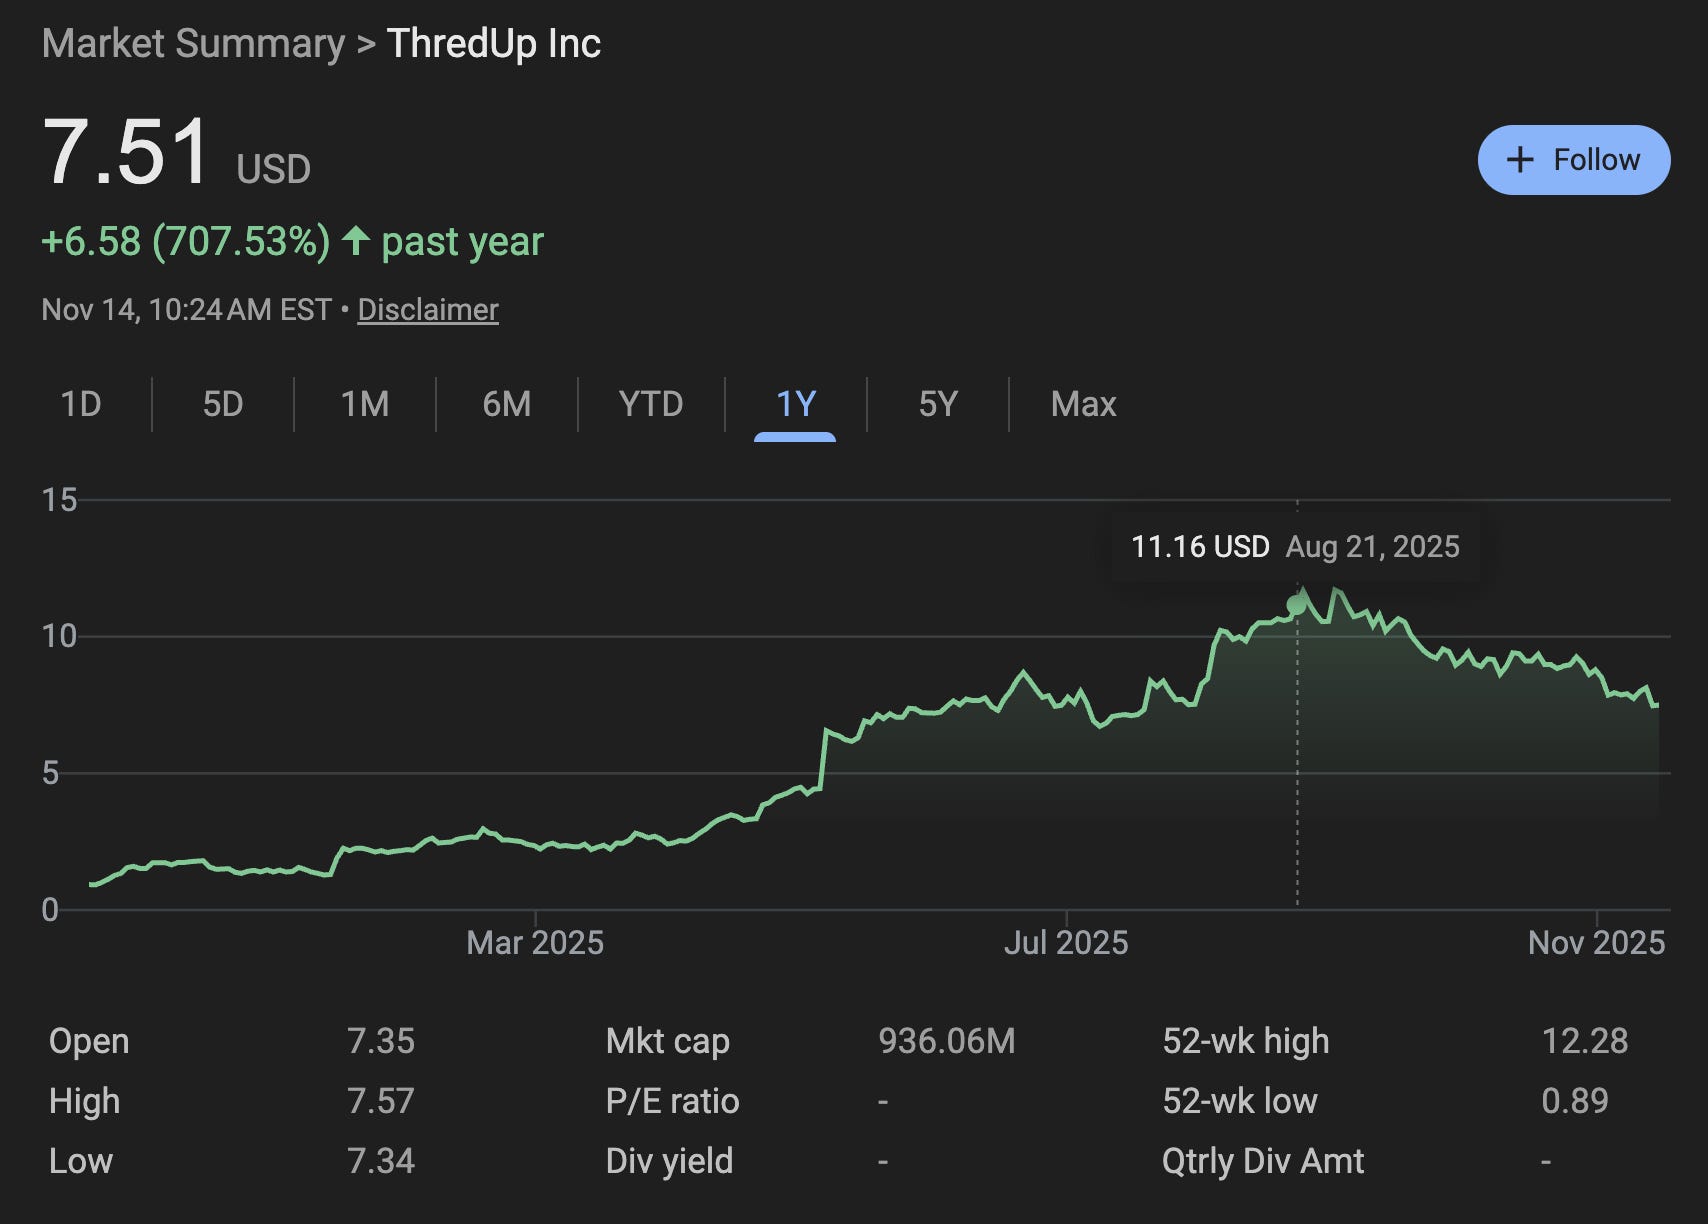Click the 7.51 current price
Image resolution: width=1708 pixels, height=1224 pixels.
tap(126, 152)
